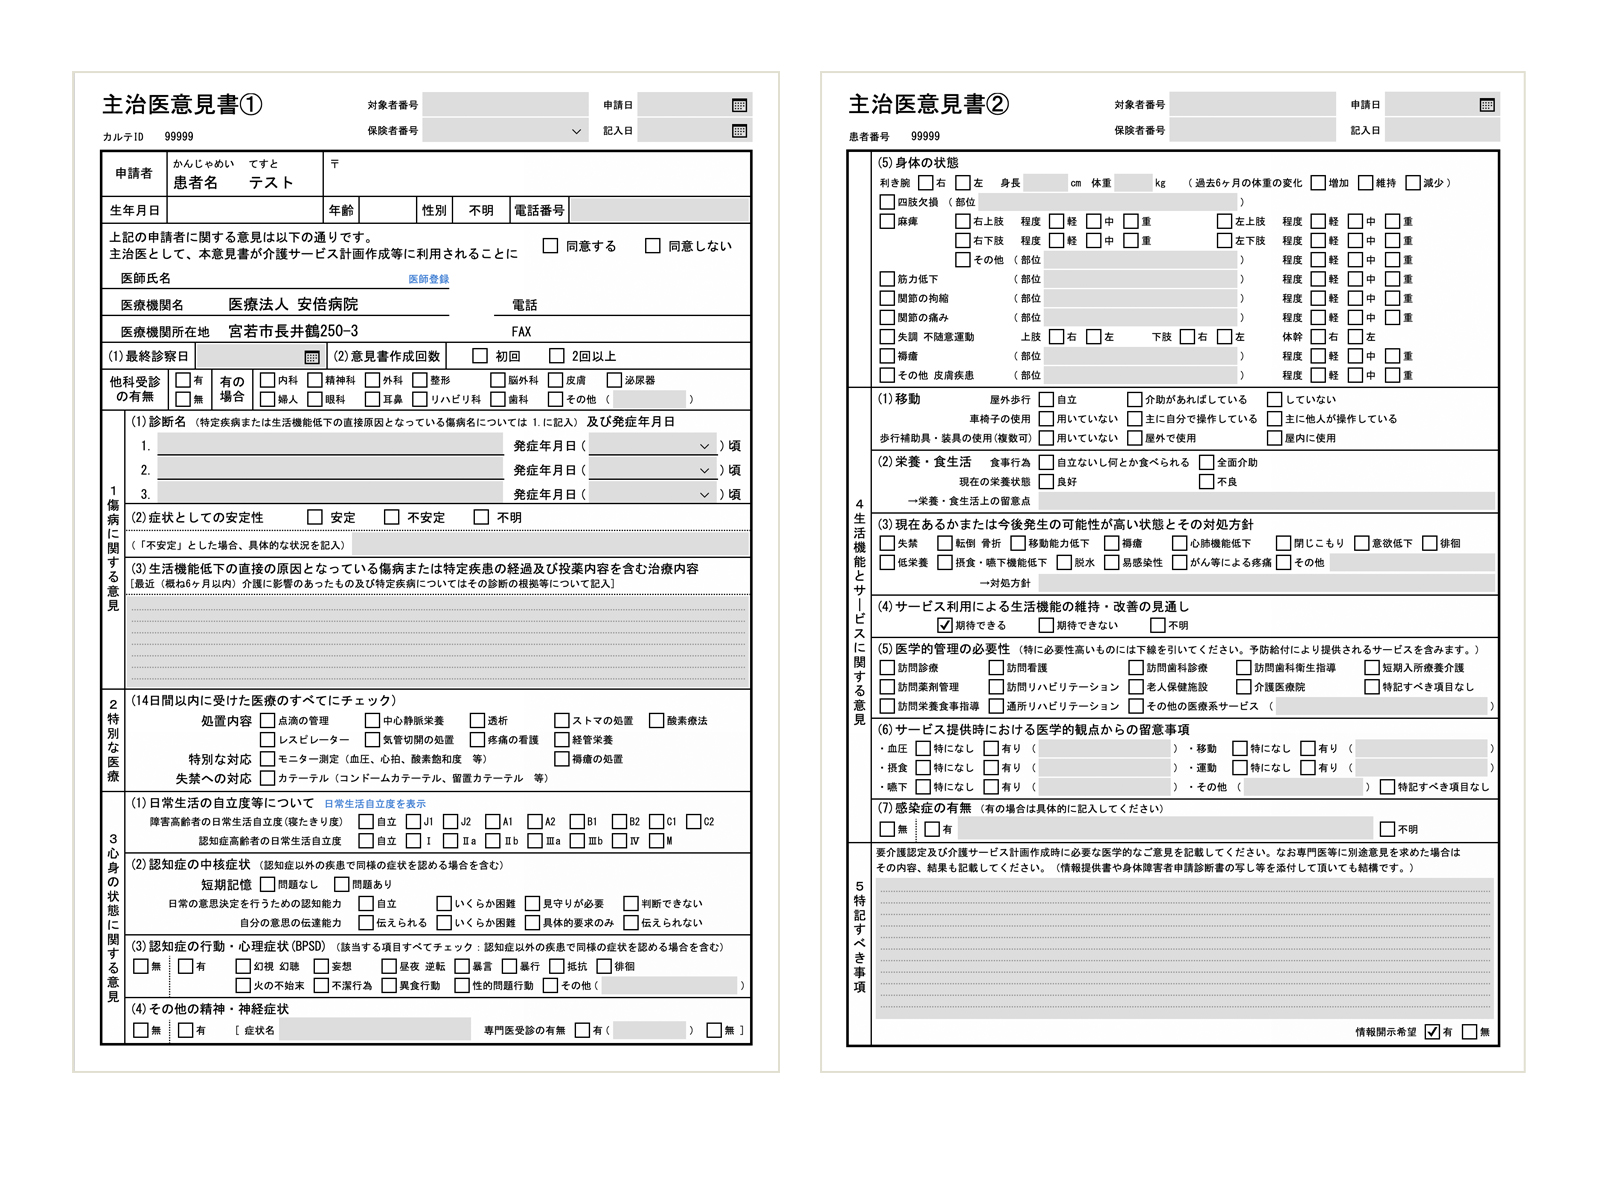The height and width of the screenshot is (1200, 1600).
Task: Click the 電話番号 input field
Action: (x=660, y=210)
